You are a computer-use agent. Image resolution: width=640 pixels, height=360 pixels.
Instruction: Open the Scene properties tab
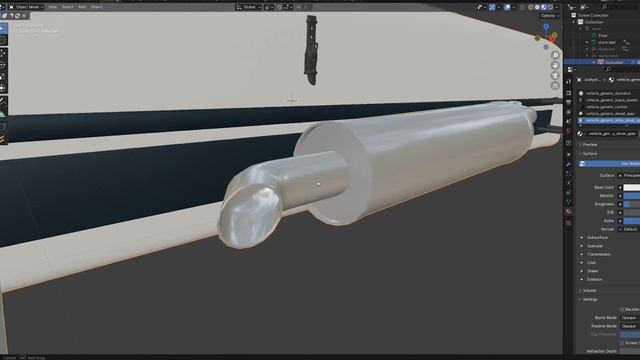[x=569, y=121]
